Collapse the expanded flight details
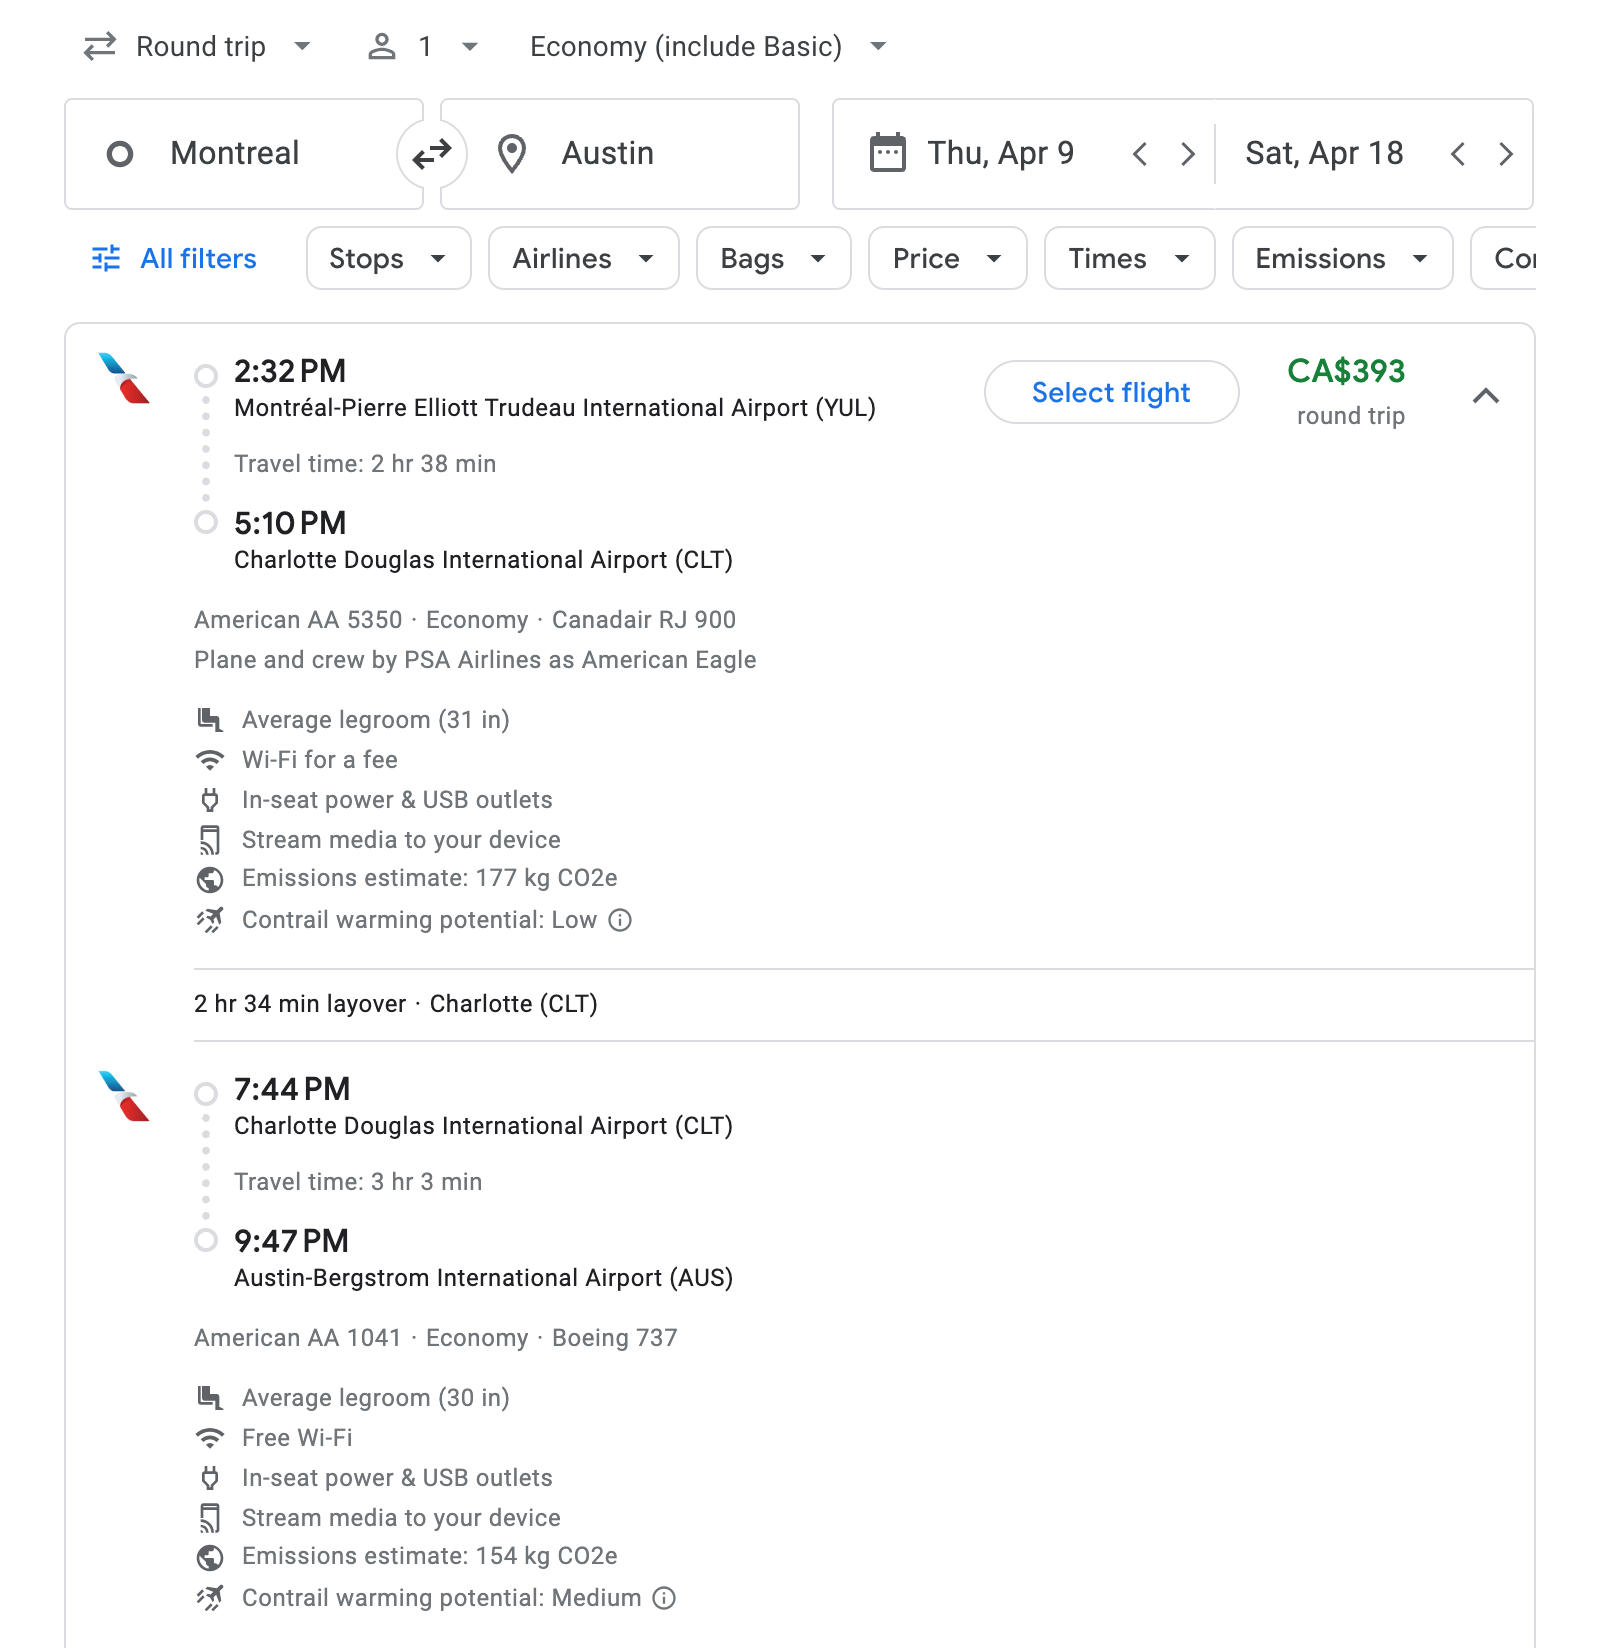Screen dimensions: 1600x1648 [x=1487, y=396]
